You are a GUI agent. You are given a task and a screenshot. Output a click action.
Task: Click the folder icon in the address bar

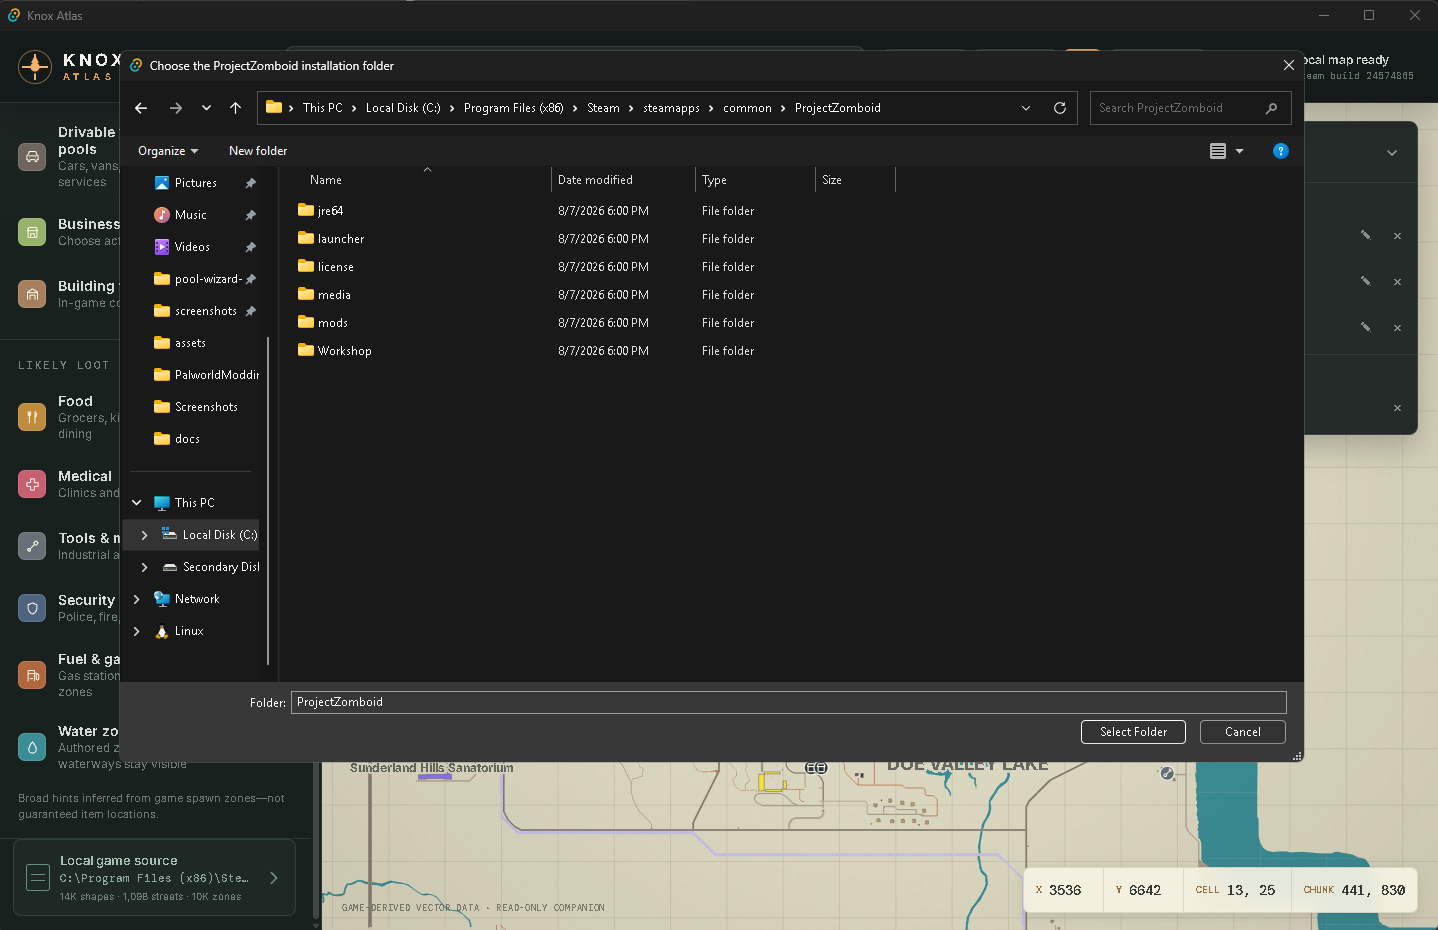click(273, 107)
